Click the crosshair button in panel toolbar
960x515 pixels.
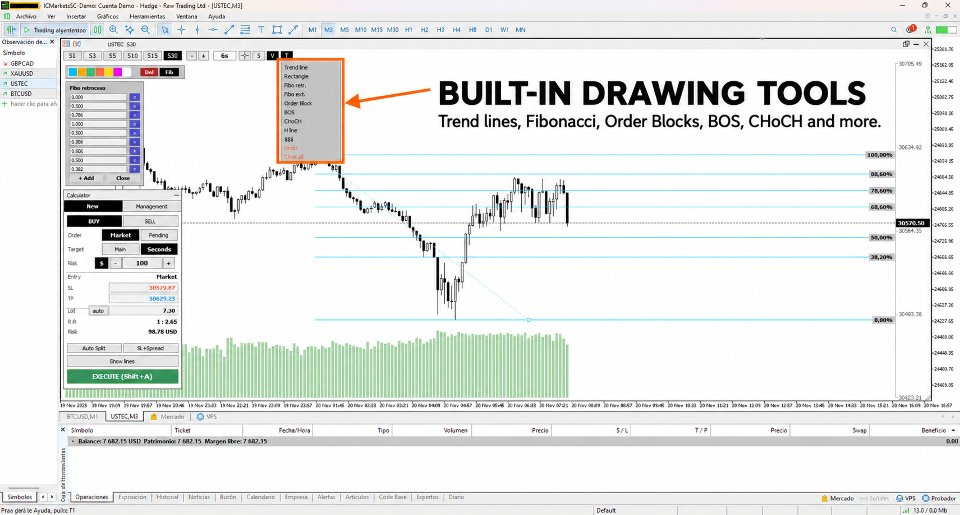click(244, 56)
